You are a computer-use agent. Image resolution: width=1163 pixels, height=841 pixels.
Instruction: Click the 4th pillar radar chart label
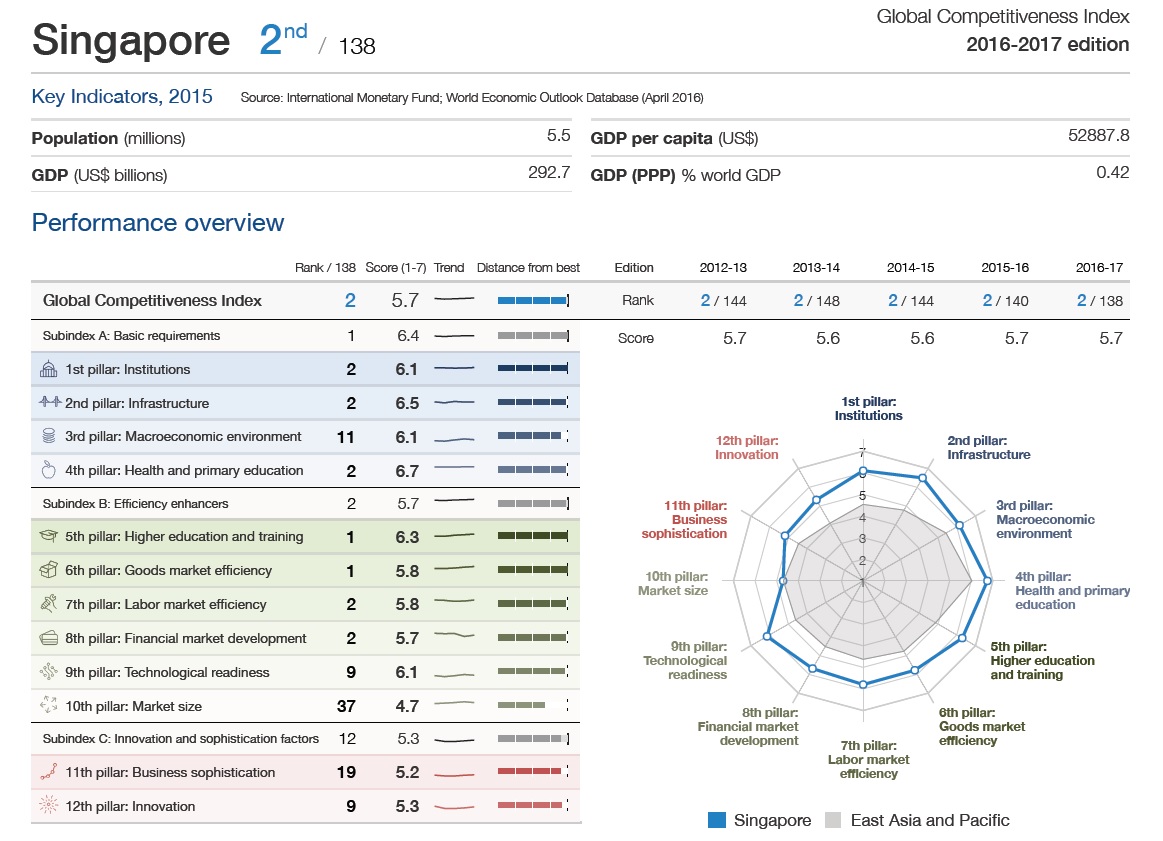point(1072,590)
